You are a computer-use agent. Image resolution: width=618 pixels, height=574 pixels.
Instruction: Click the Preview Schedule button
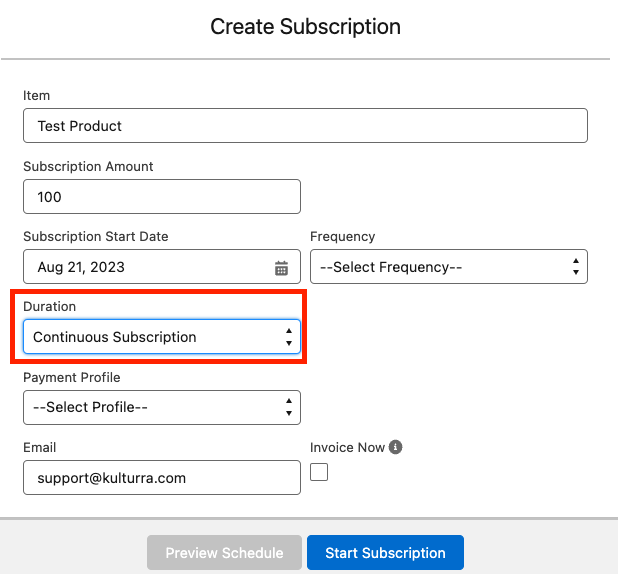coord(224,553)
